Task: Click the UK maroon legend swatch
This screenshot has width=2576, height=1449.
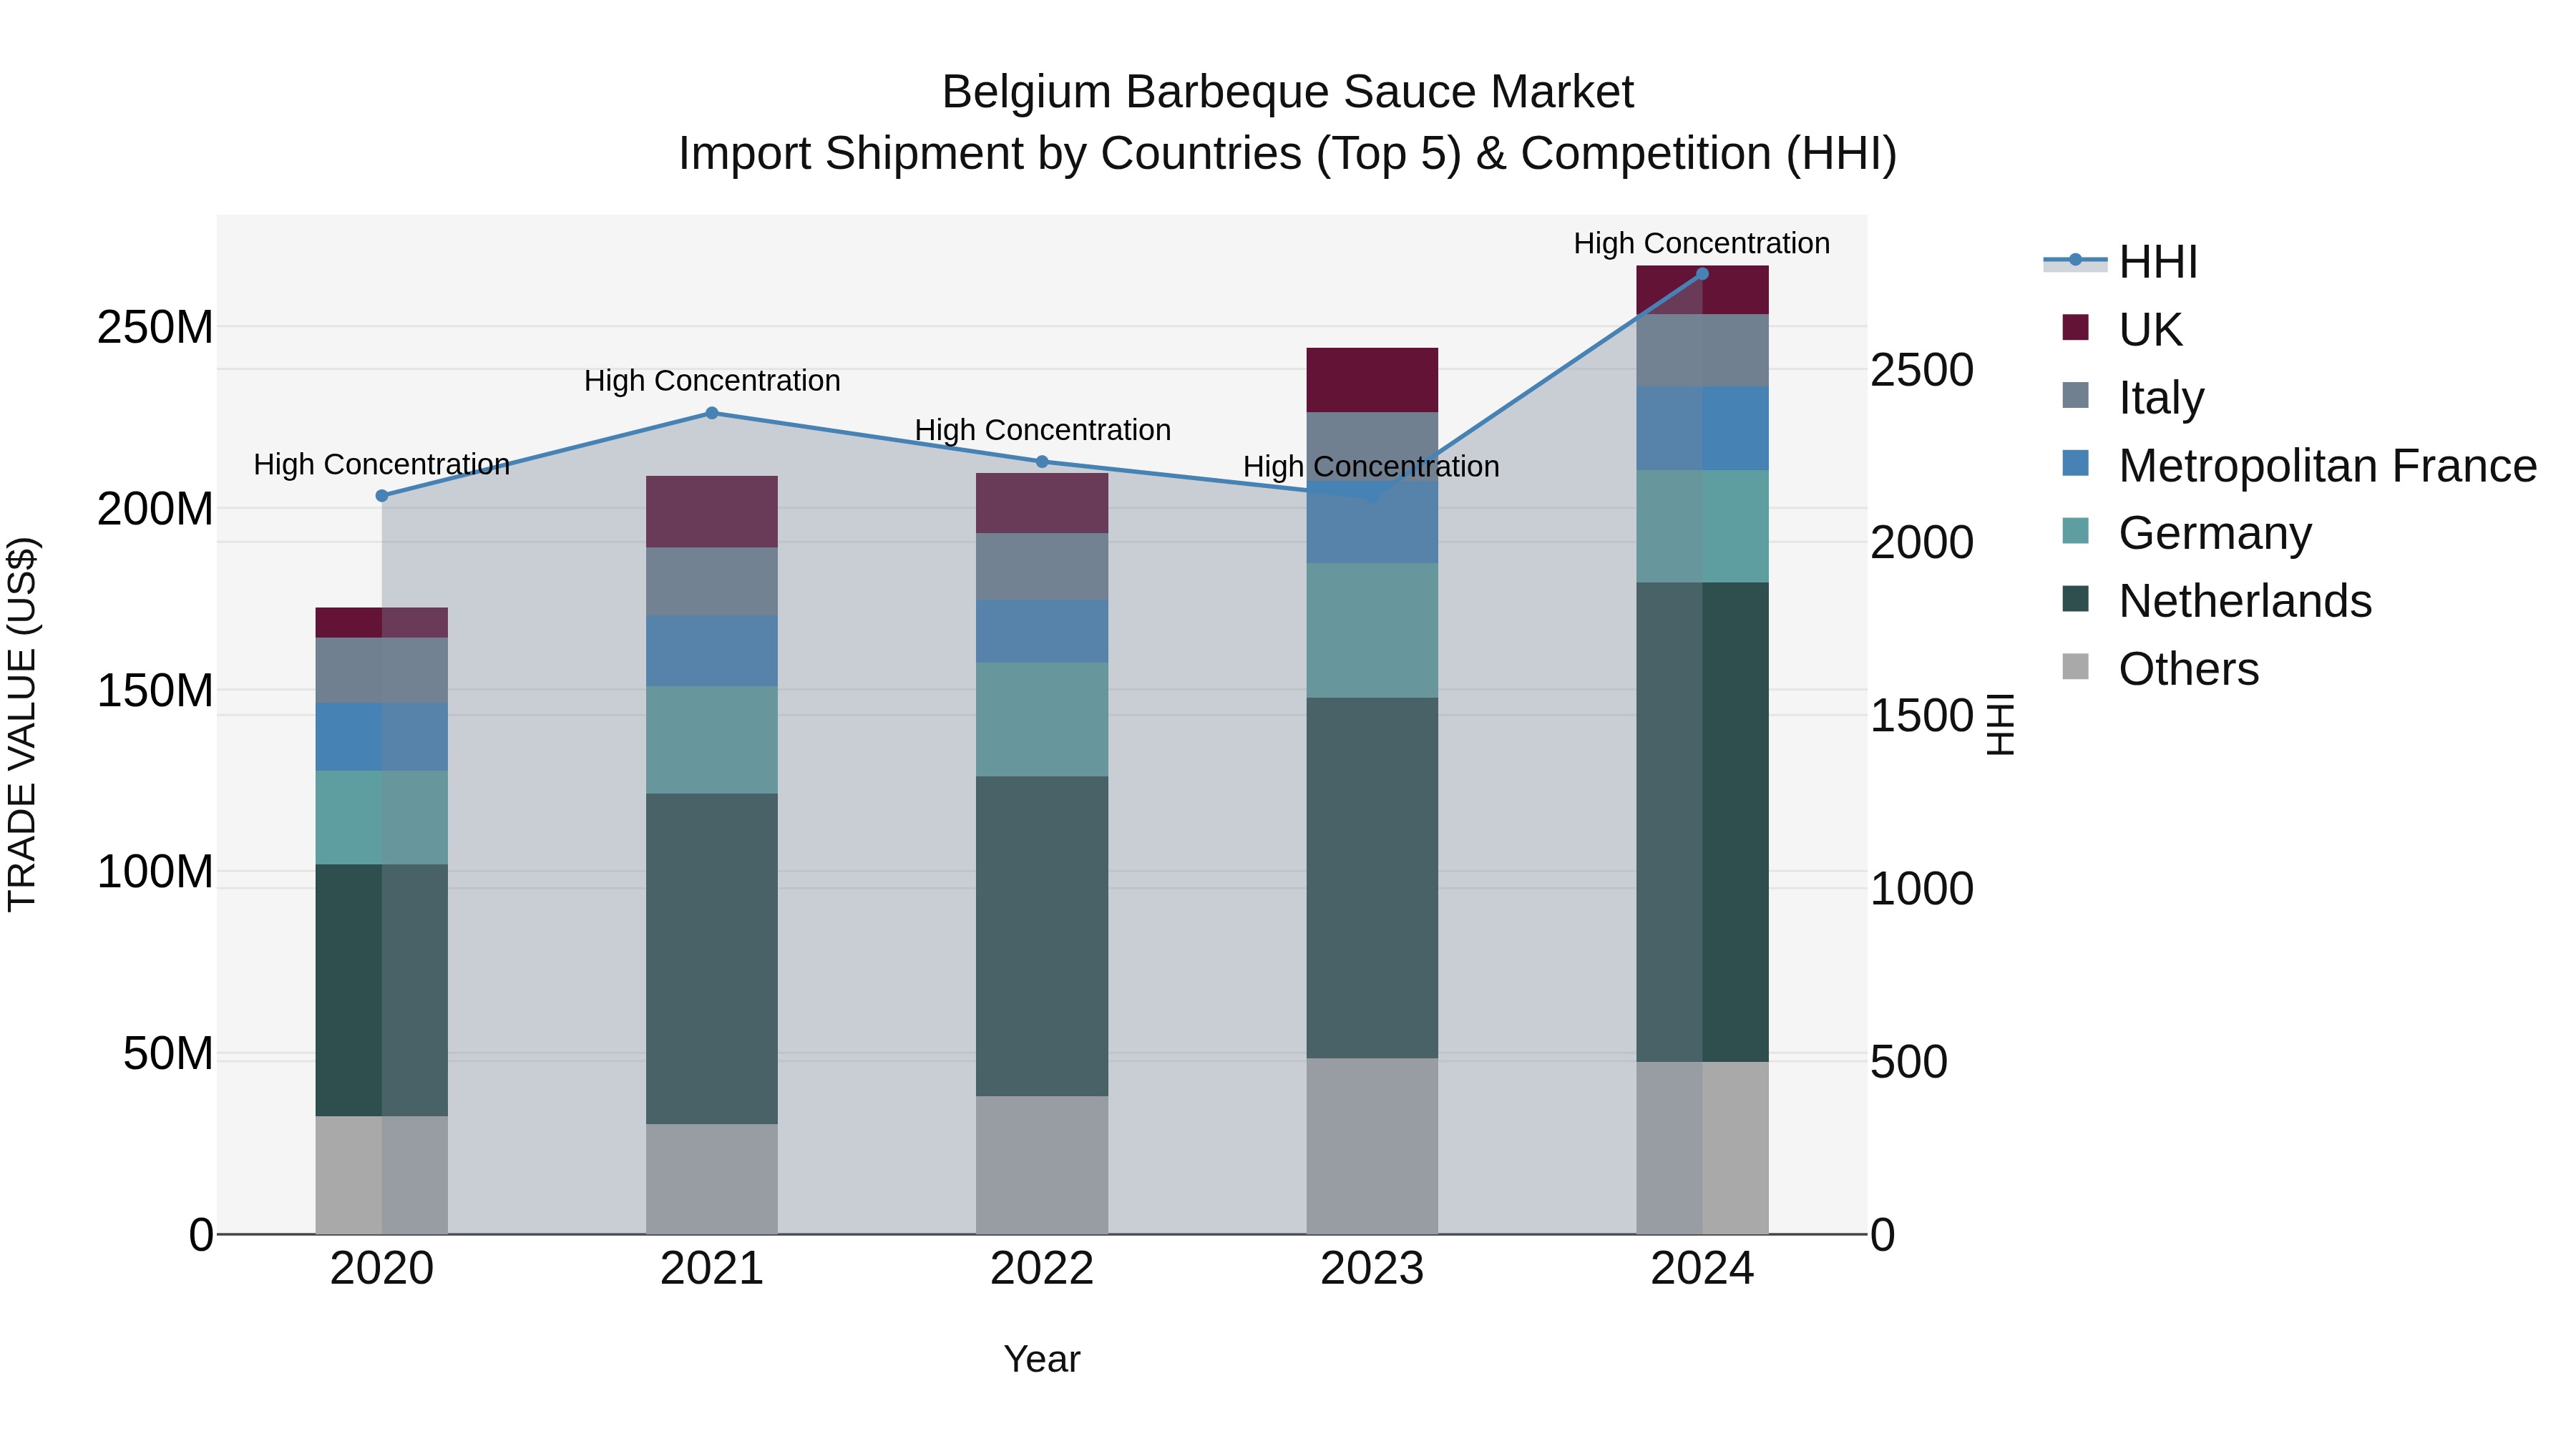Action: [x=2075, y=327]
